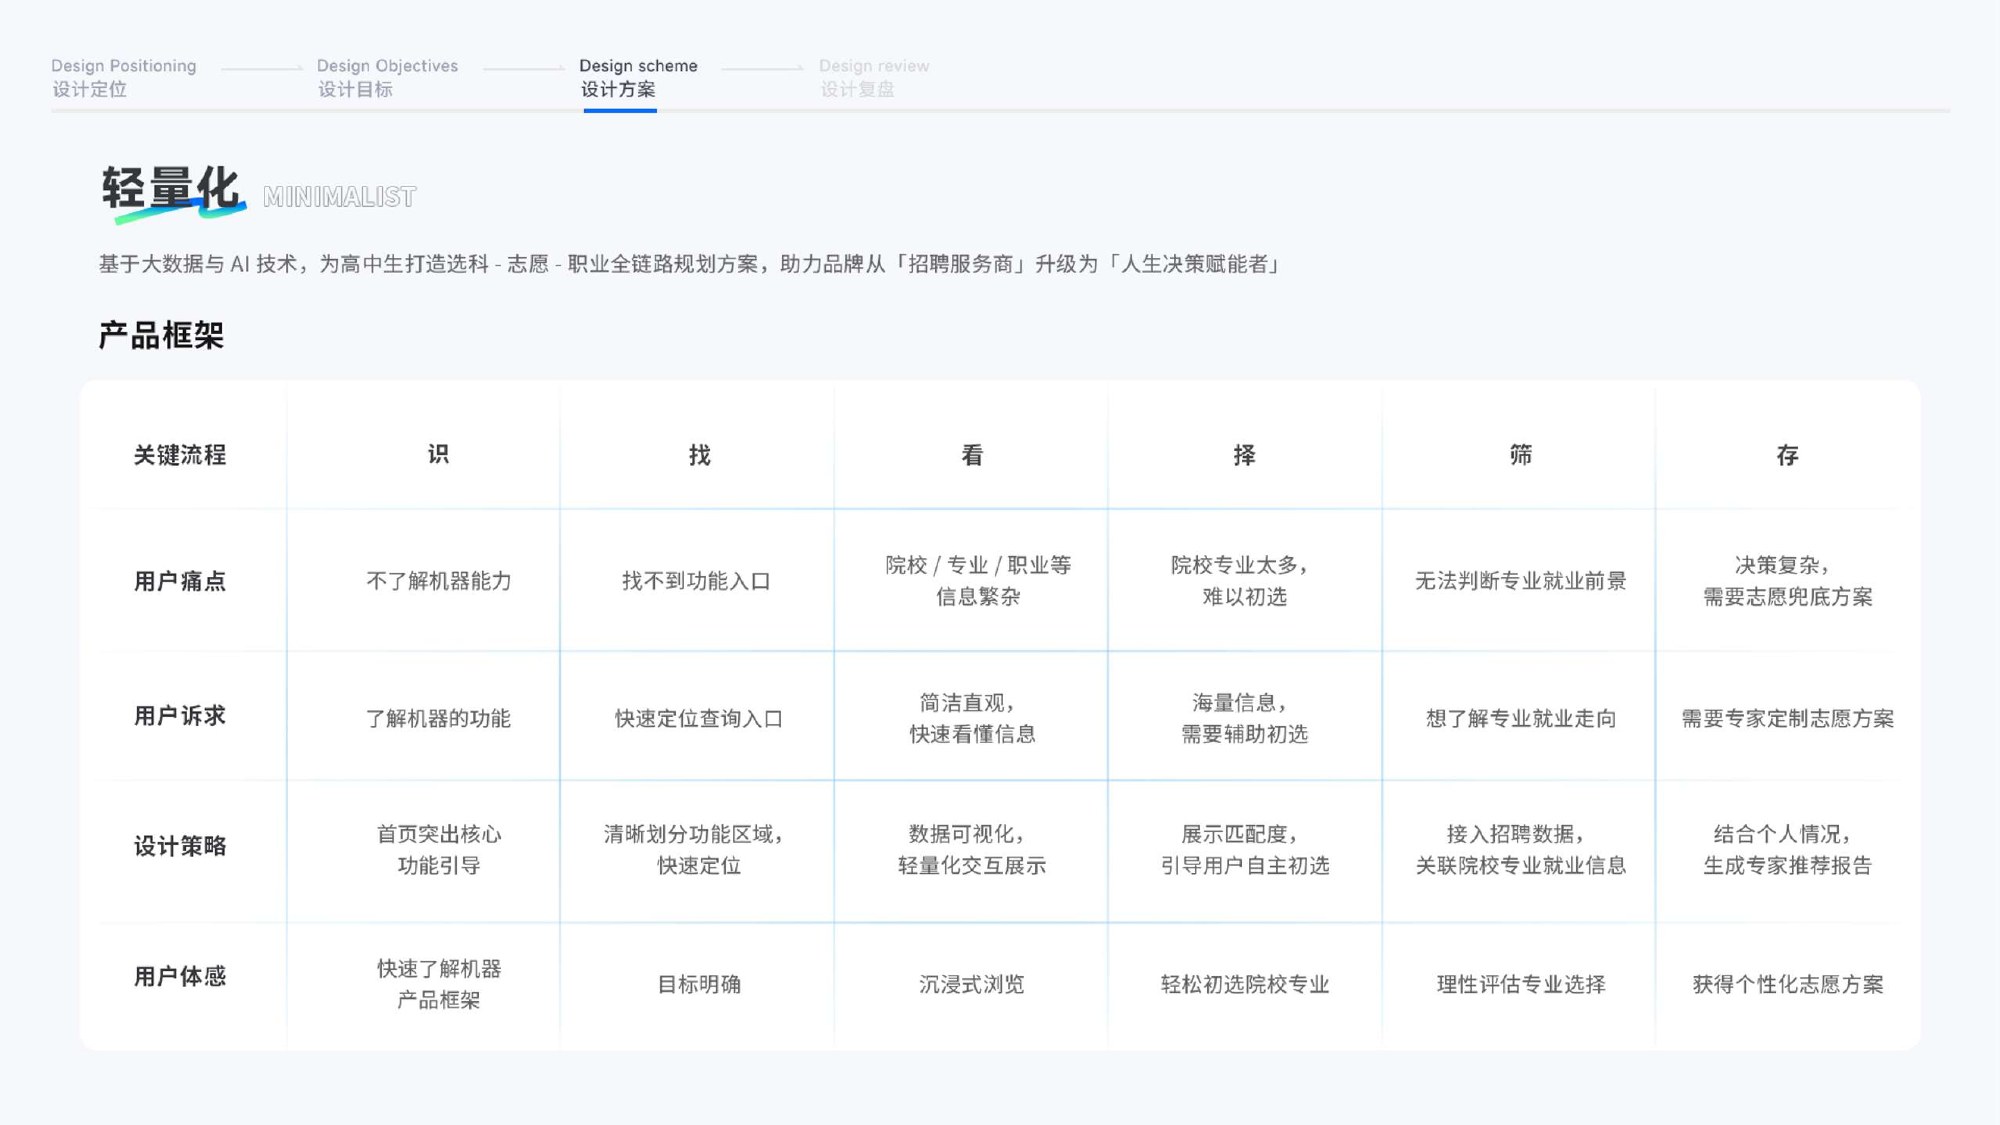
Task: Click cell 沉浸式浏览
Action: point(972,984)
